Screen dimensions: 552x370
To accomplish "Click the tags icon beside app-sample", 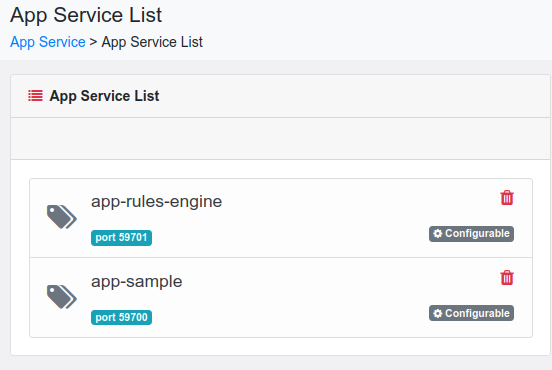I will (62, 297).
